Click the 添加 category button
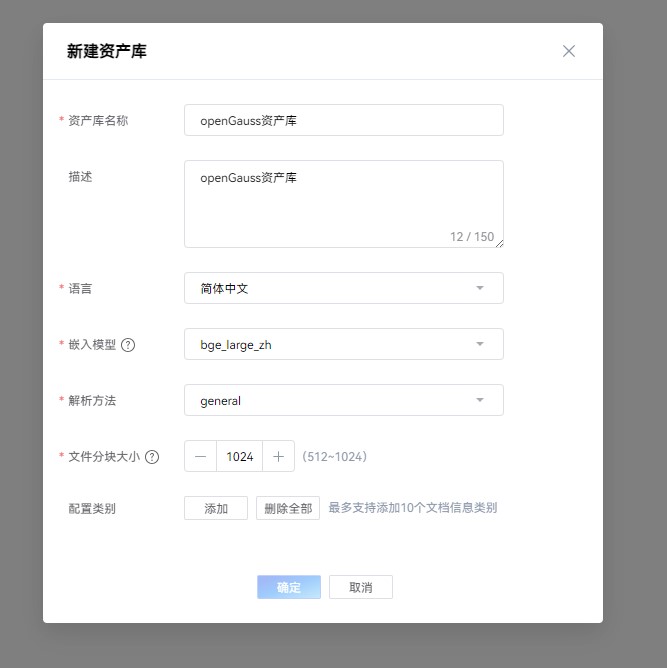Image resolution: width=667 pixels, height=668 pixels. point(216,508)
